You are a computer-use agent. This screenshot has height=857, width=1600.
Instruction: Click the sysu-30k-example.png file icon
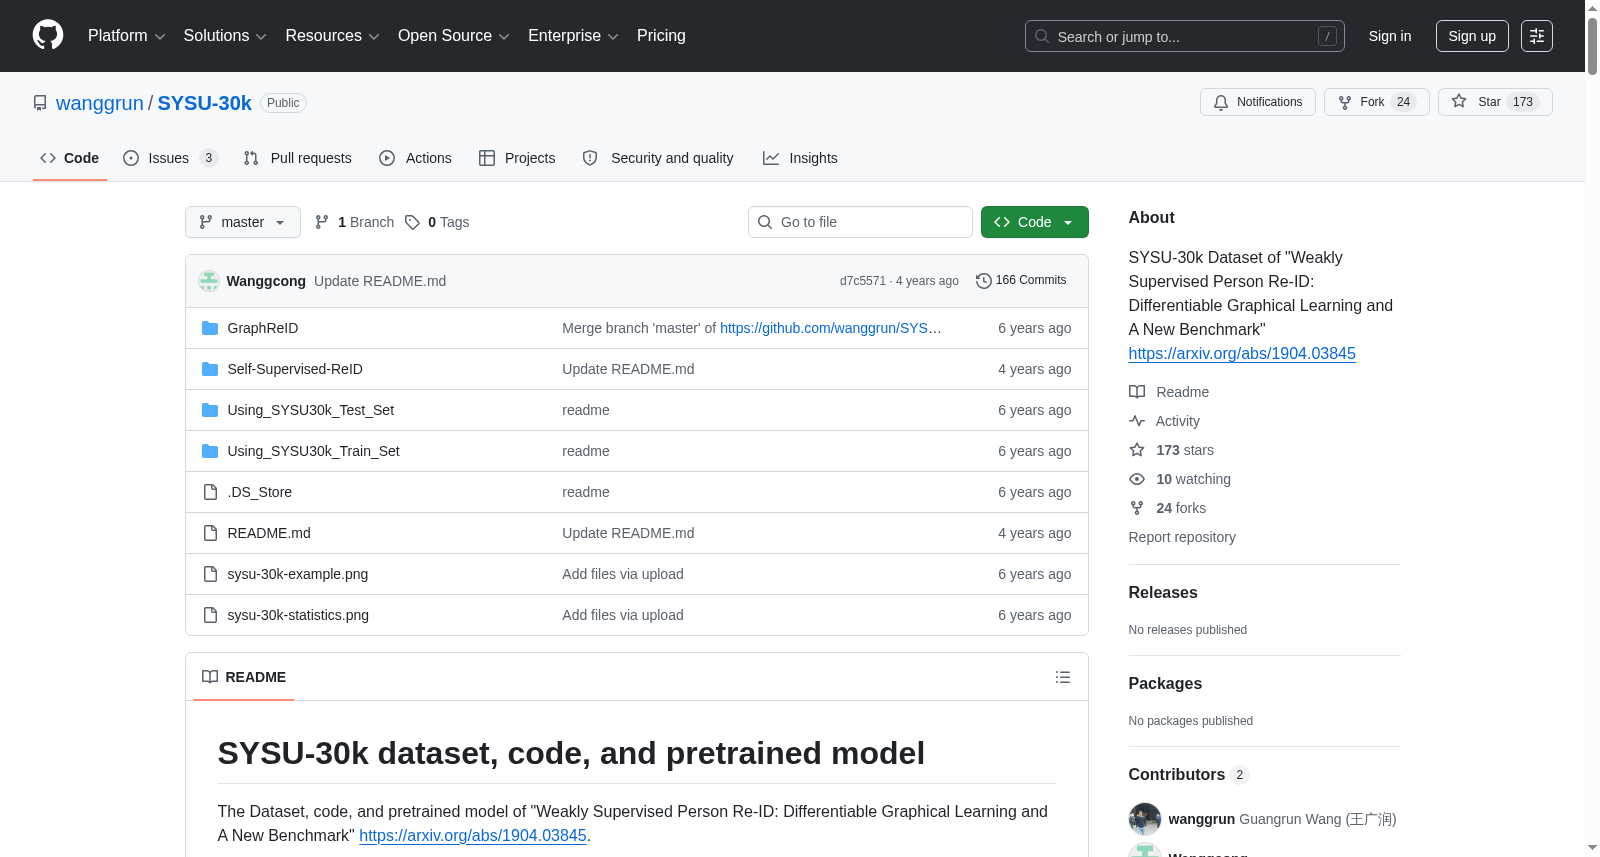210,574
